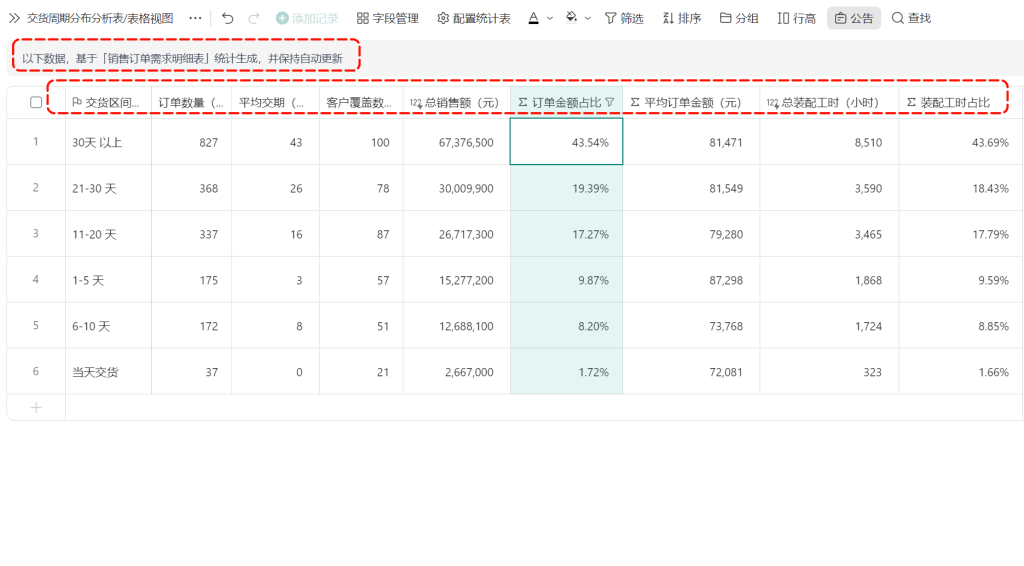Apply fill color with paint bucket icon

tap(571, 18)
